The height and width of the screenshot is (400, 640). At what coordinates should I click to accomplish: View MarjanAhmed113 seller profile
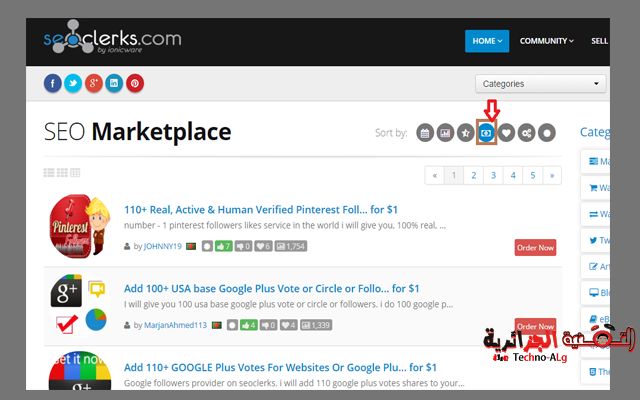coord(176,325)
